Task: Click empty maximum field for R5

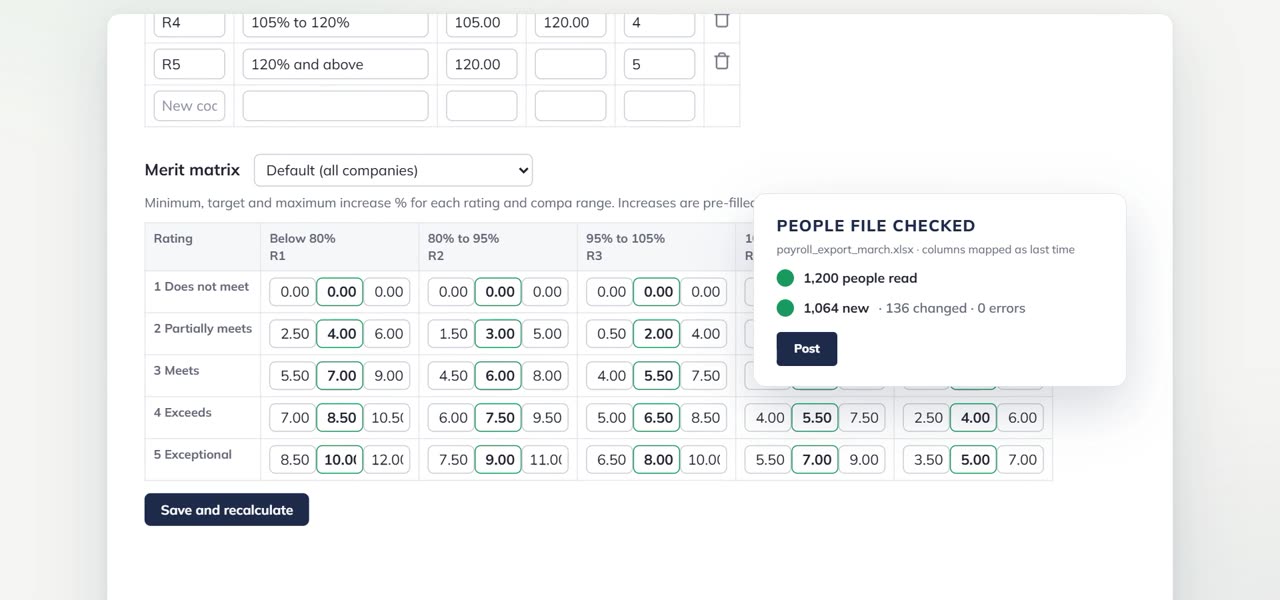Action: 570,64
